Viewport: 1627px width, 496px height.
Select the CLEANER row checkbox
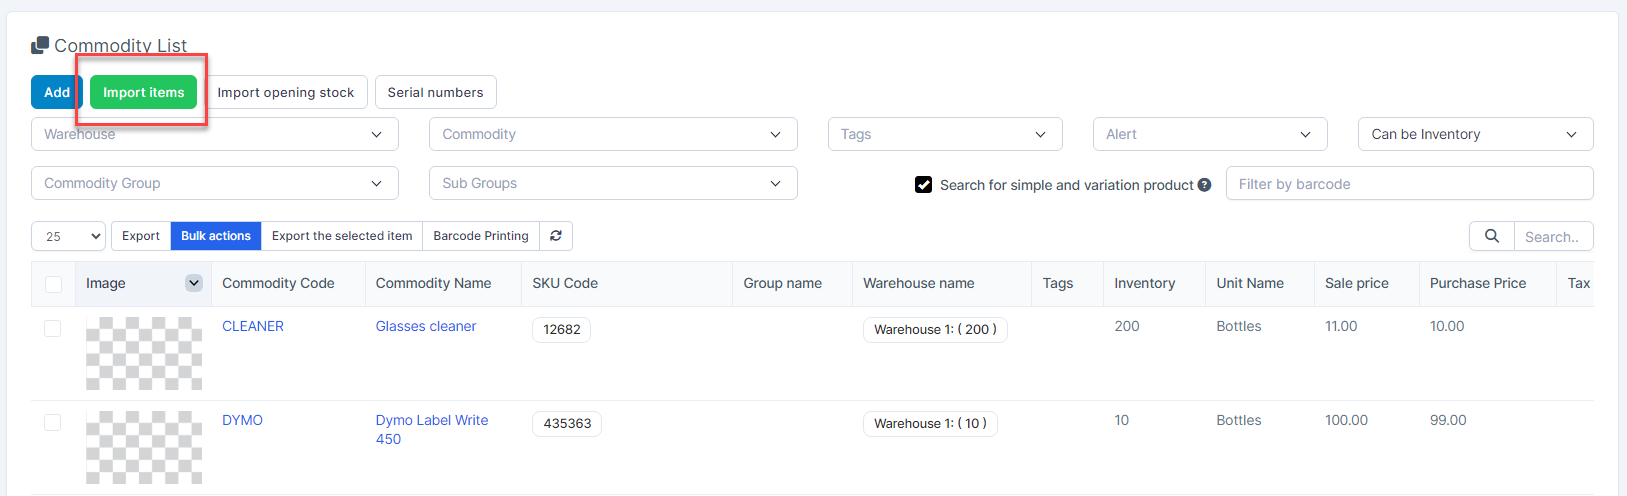point(53,329)
